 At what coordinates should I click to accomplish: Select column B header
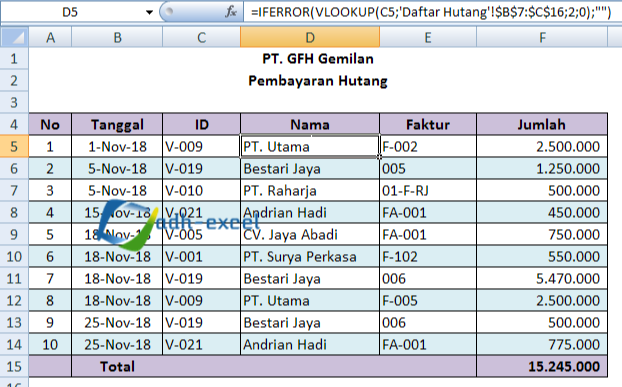117,38
